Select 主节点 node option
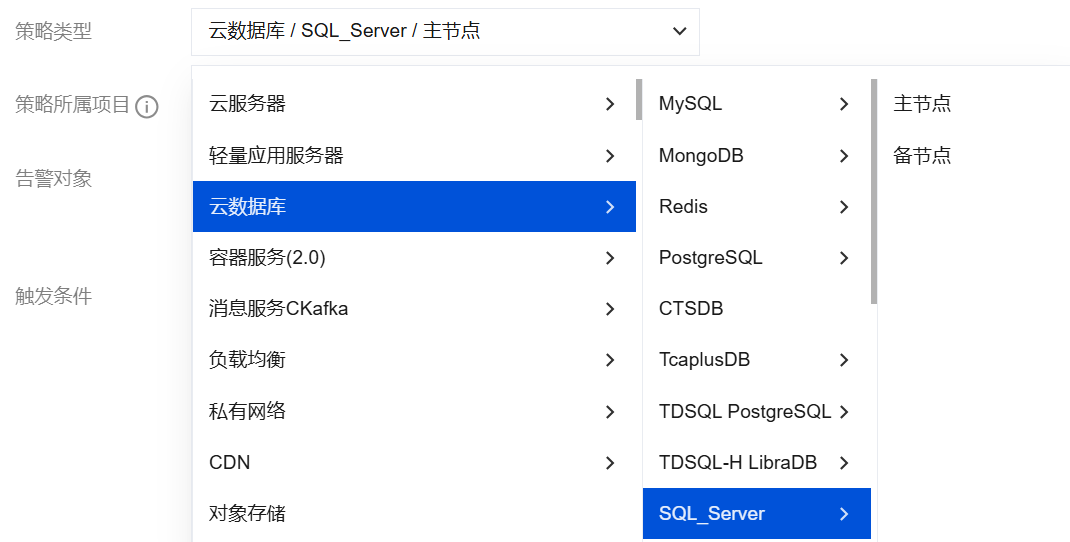Screen dimensions: 1070x542 coord(922,104)
